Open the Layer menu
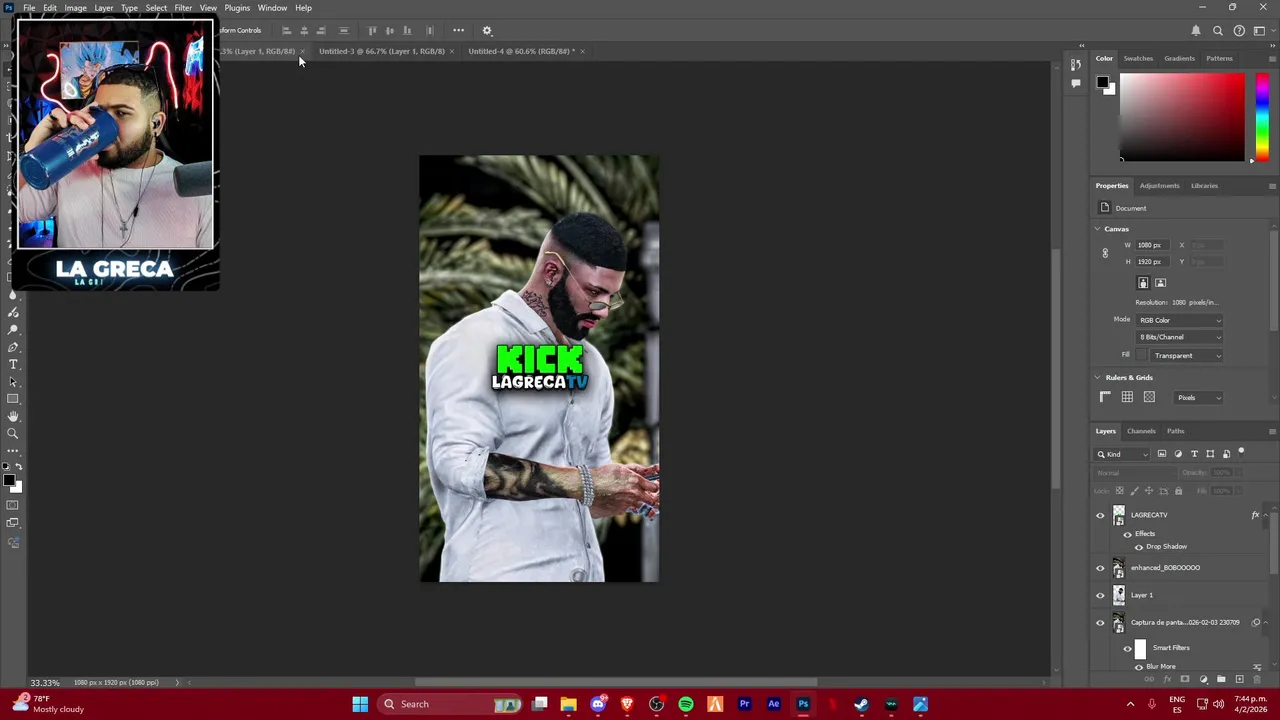 click(x=104, y=8)
